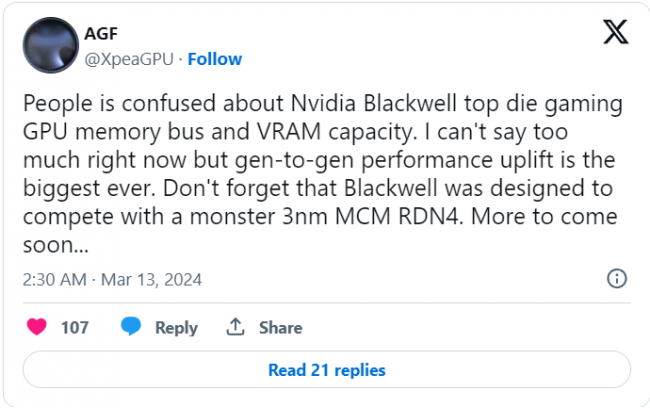View the AGF profile avatar picture
650x408 pixels.
coord(51,45)
